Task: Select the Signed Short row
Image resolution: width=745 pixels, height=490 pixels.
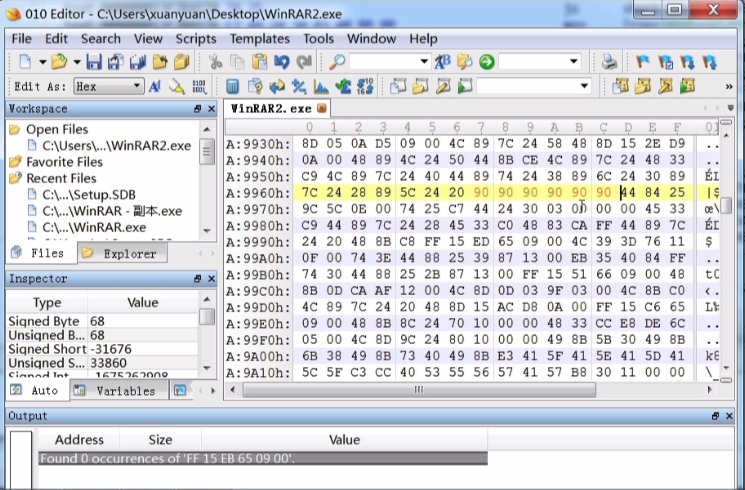Action: click(103, 349)
